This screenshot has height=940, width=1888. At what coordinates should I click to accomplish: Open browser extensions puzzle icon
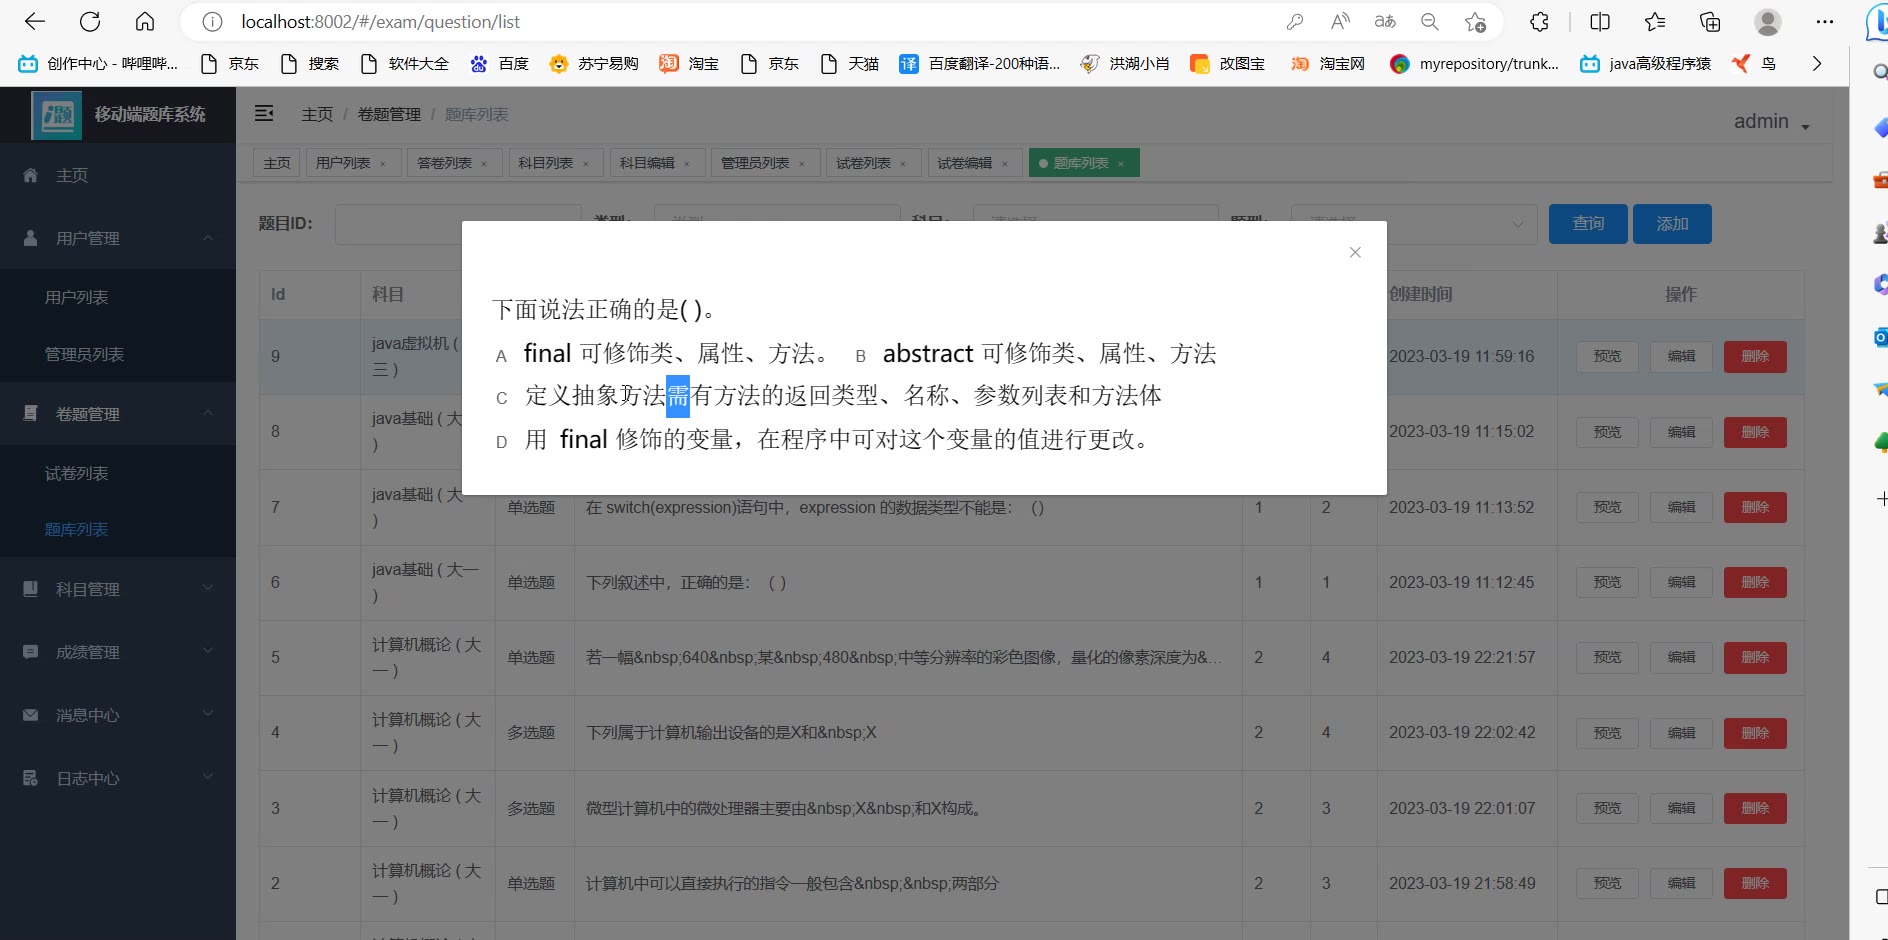click(1539, 22)
